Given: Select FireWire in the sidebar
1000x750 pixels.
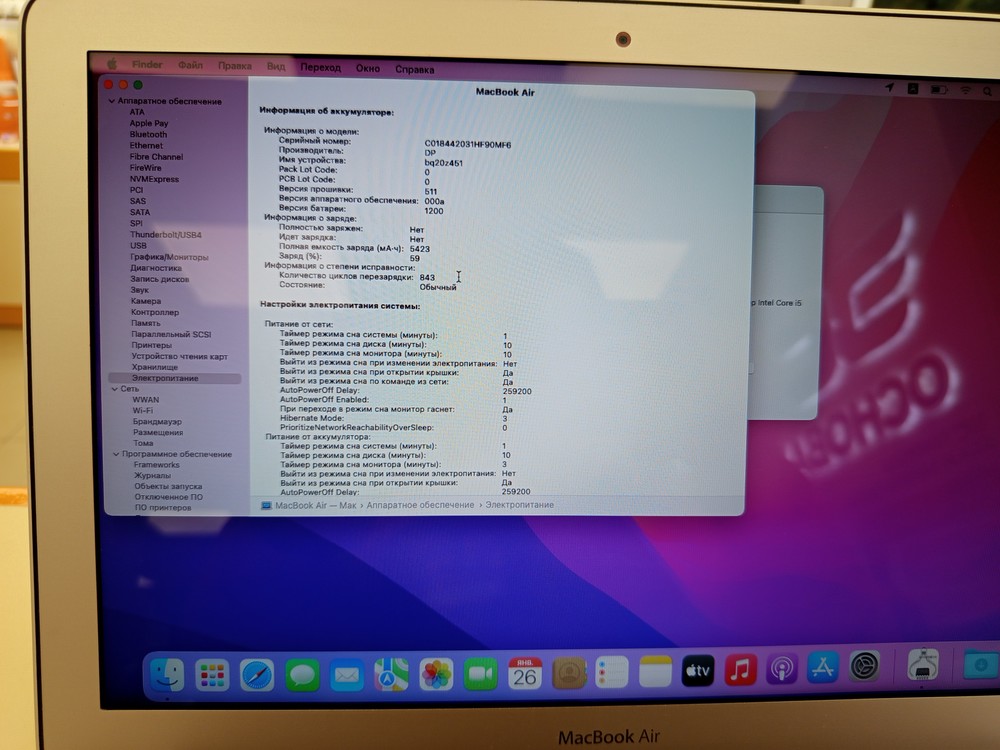Looking at the screenshot, I should [145, 168].
